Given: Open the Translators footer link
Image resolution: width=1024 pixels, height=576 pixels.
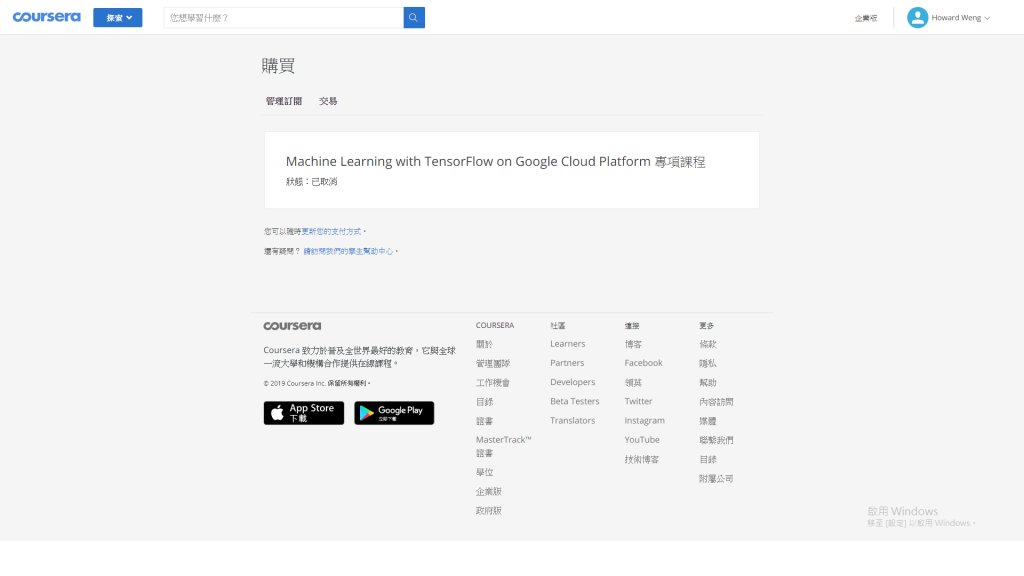Looking at the screenshot, I should tap(572, 421).
